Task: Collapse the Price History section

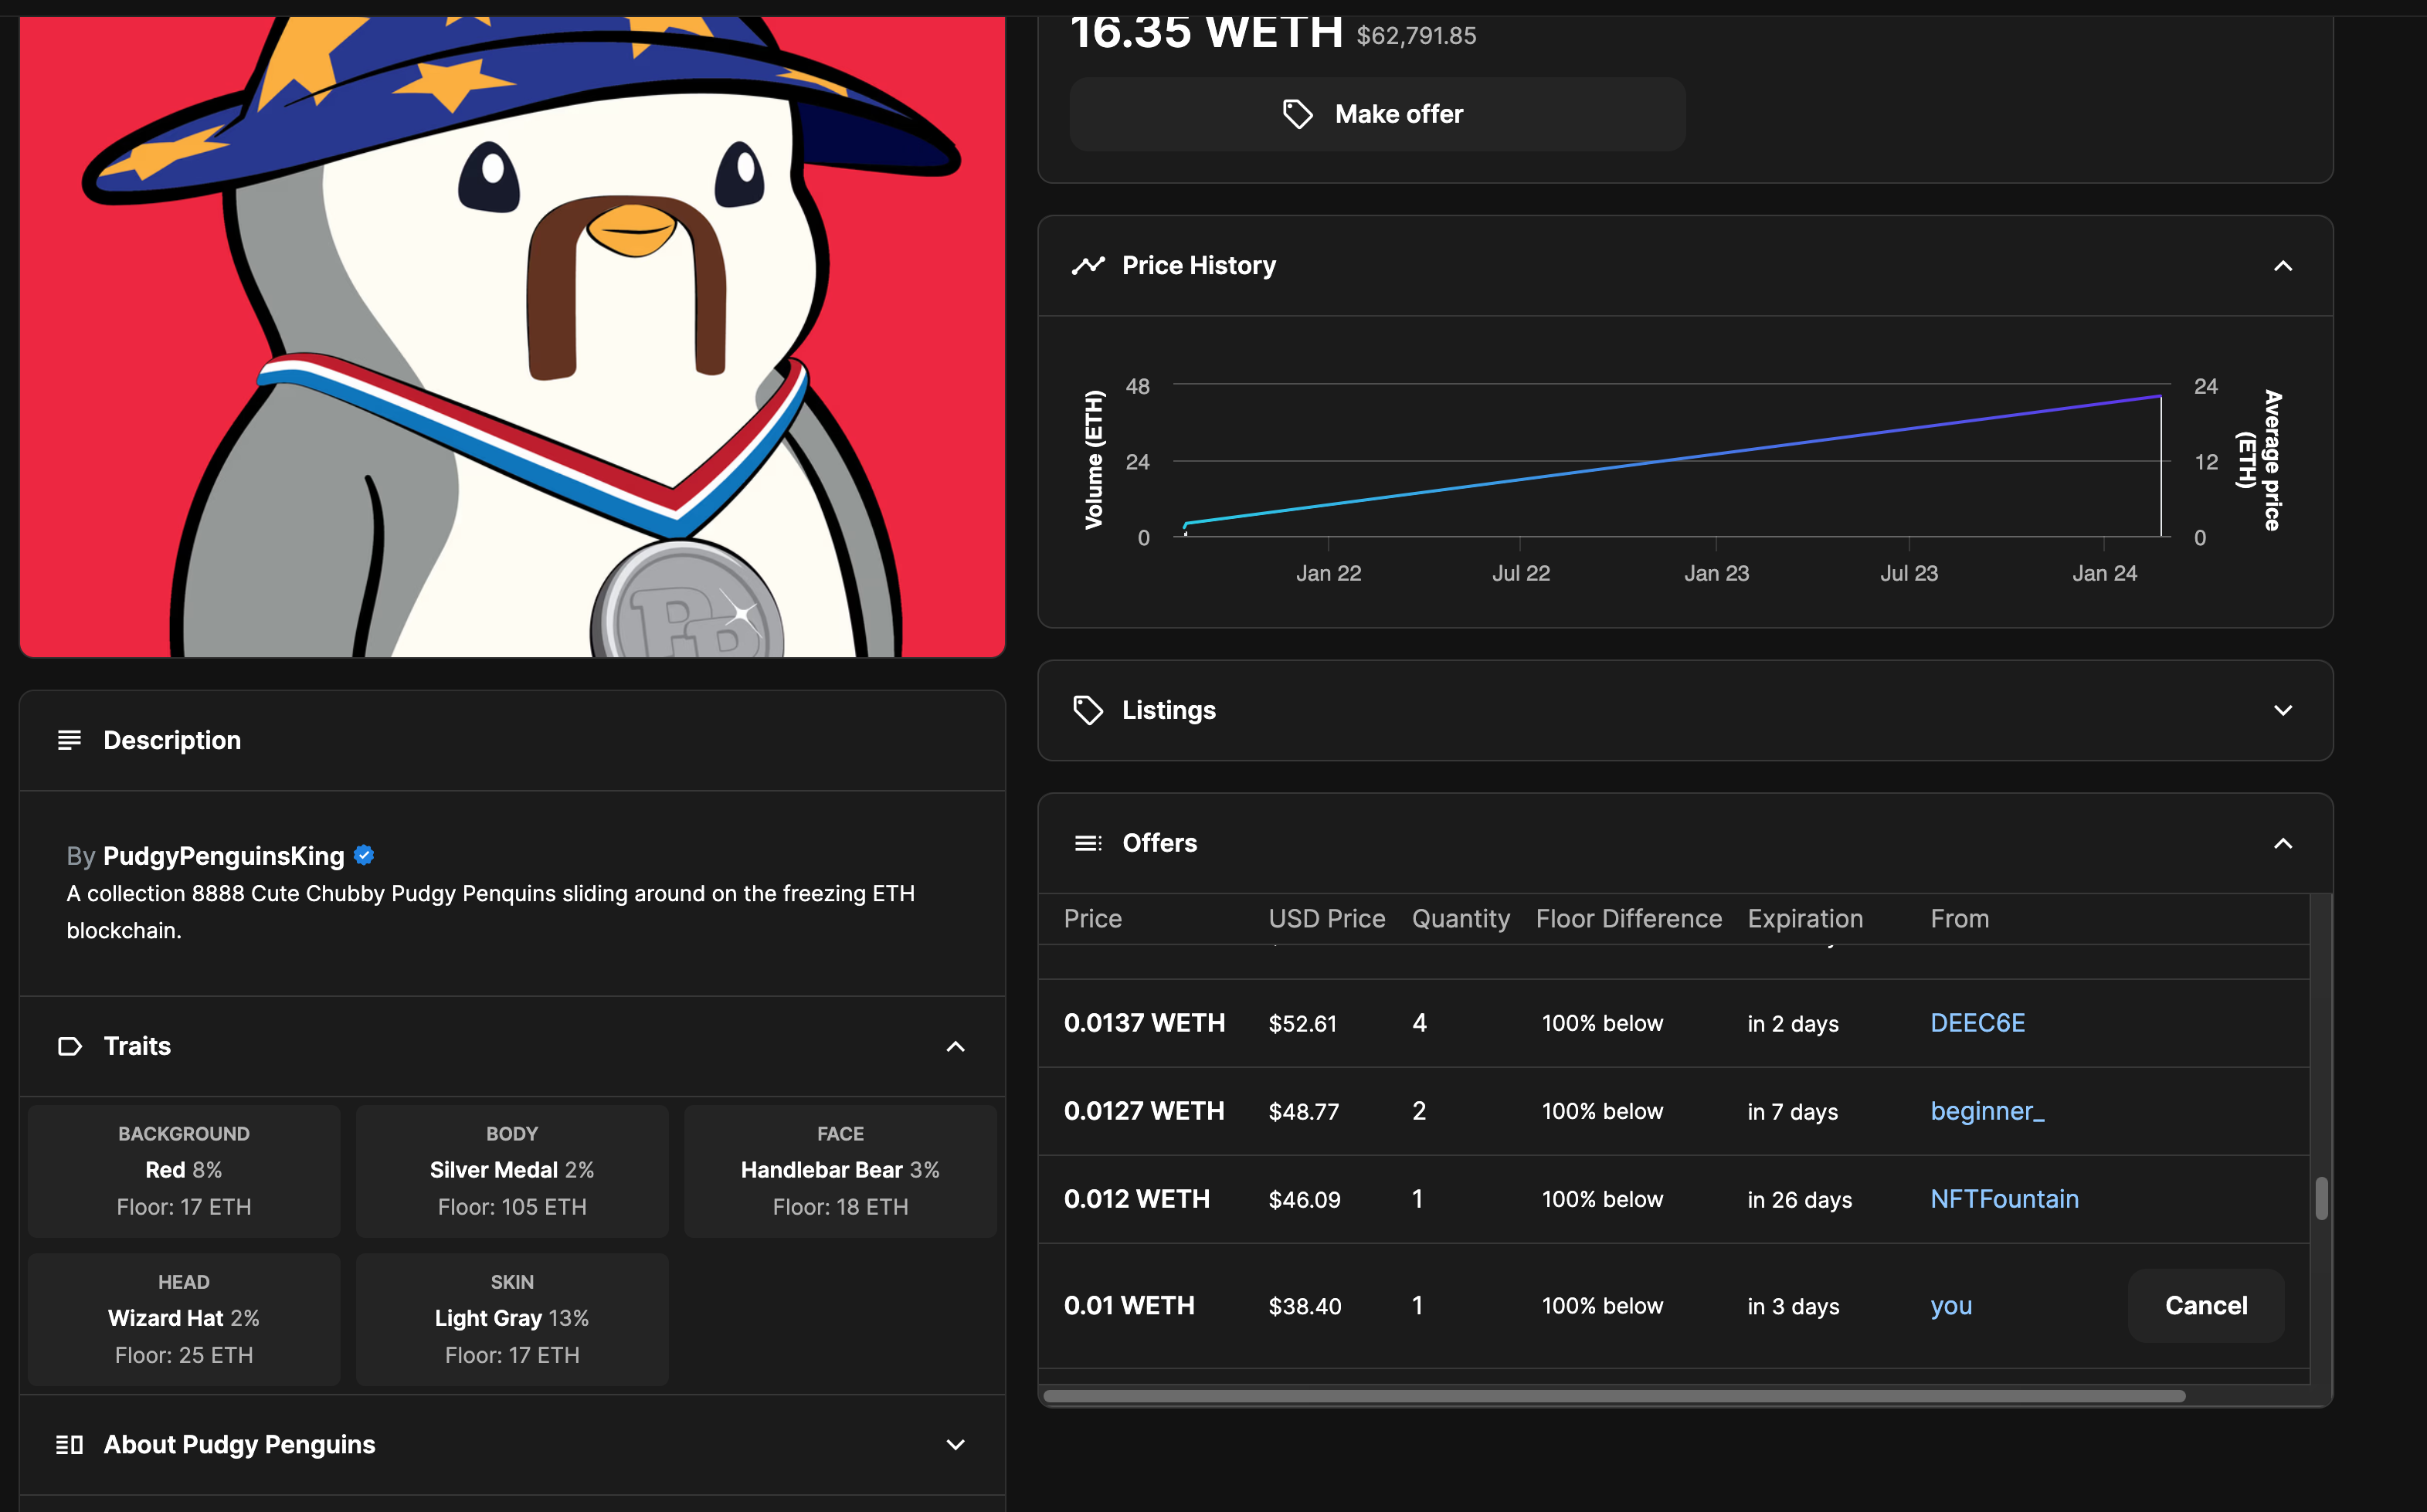Action: 2282,266
